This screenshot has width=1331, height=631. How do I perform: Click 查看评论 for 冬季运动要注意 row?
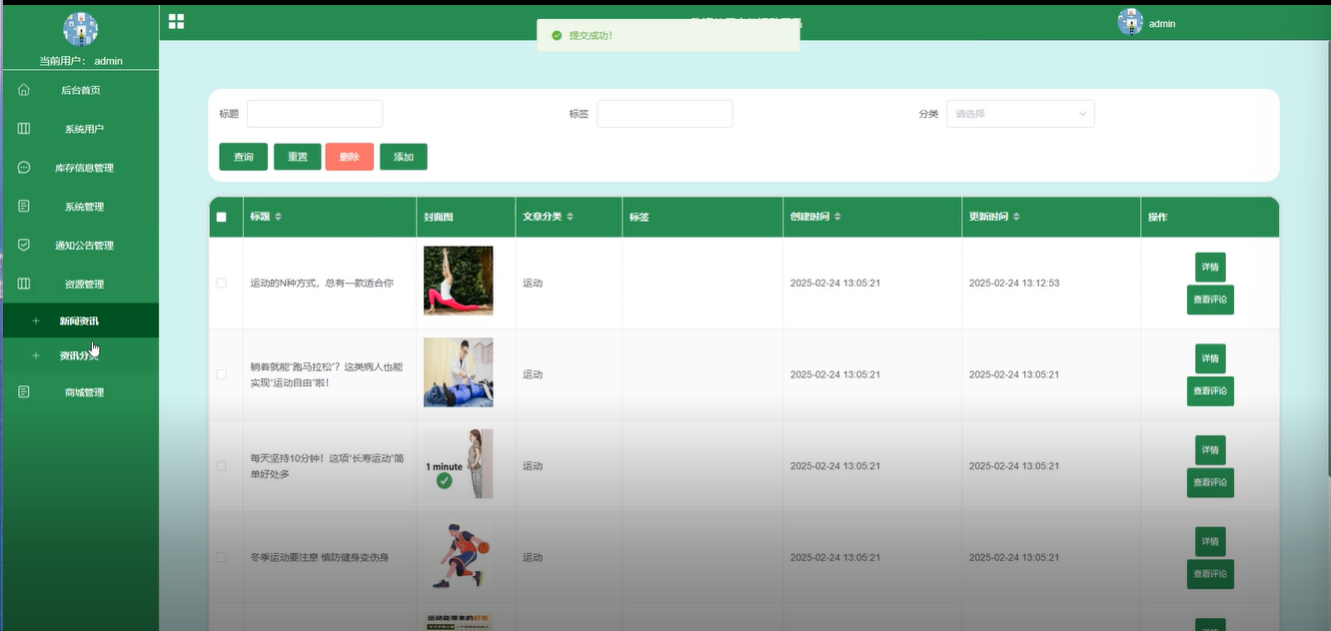[1210, 574]
